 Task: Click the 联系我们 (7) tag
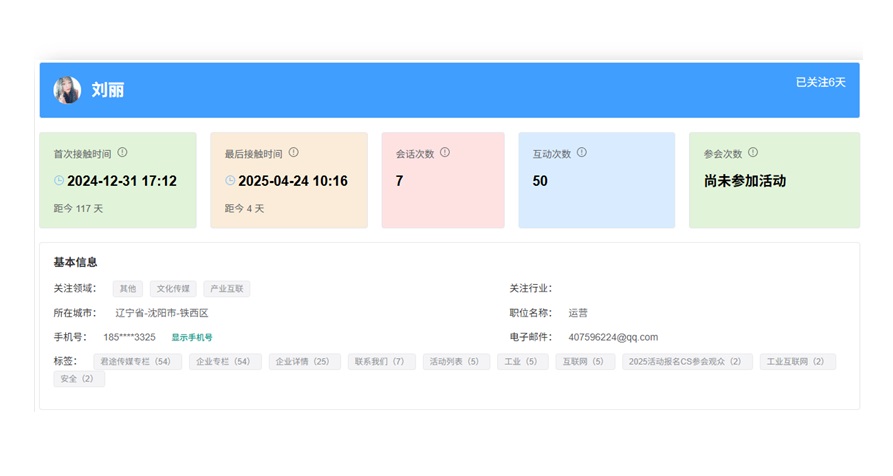click(x=382, y=362)
